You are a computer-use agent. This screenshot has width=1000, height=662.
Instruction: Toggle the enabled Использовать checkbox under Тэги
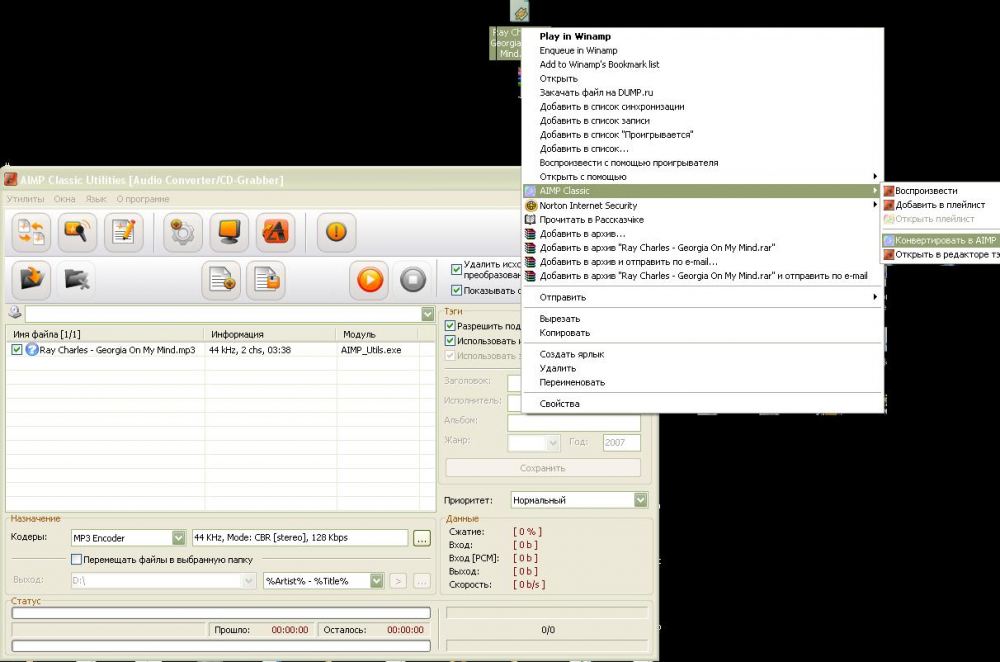pyautogui.click(x=450, y=341)
